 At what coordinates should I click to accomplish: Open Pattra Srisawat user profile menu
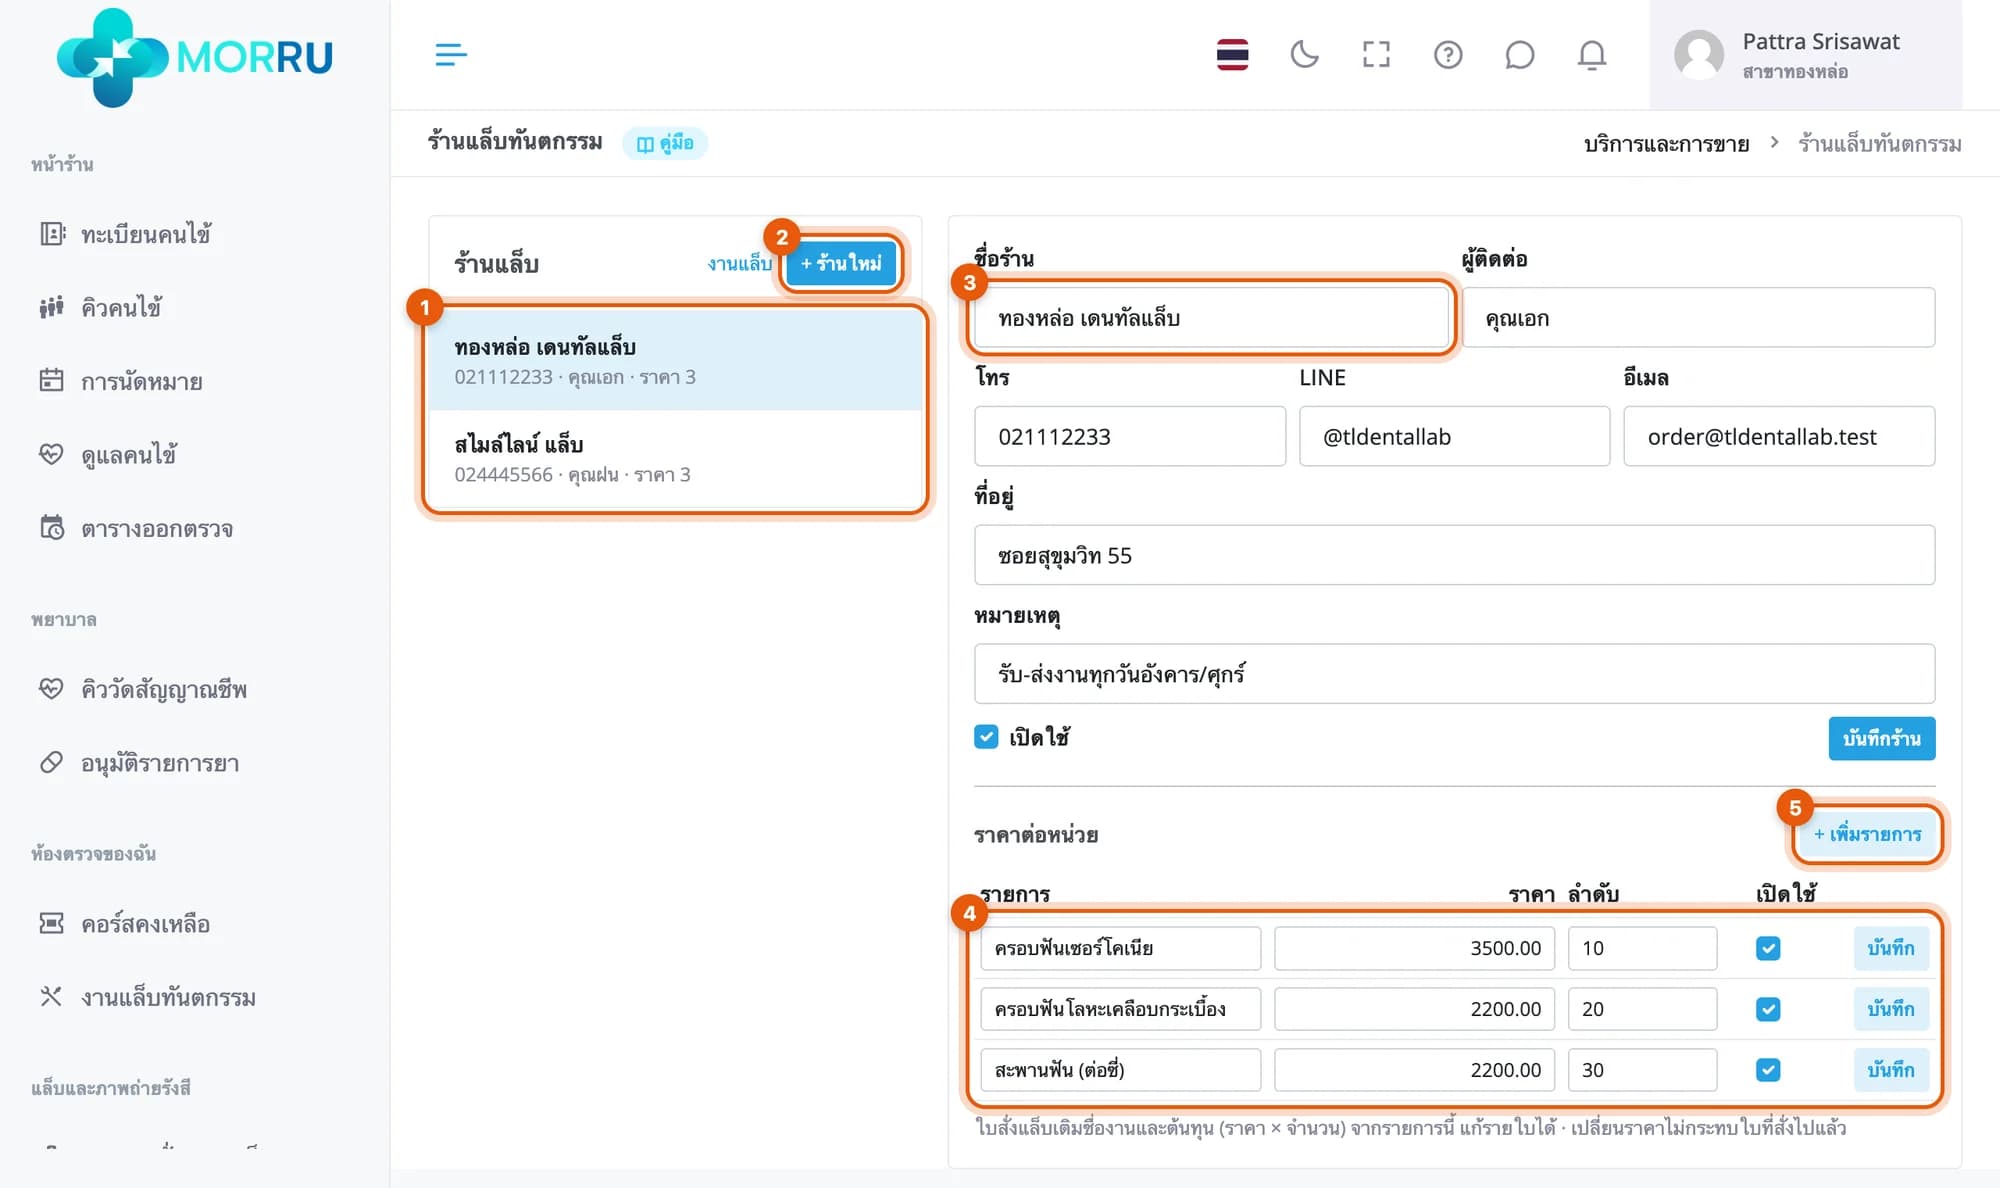tap(1805, 55)
